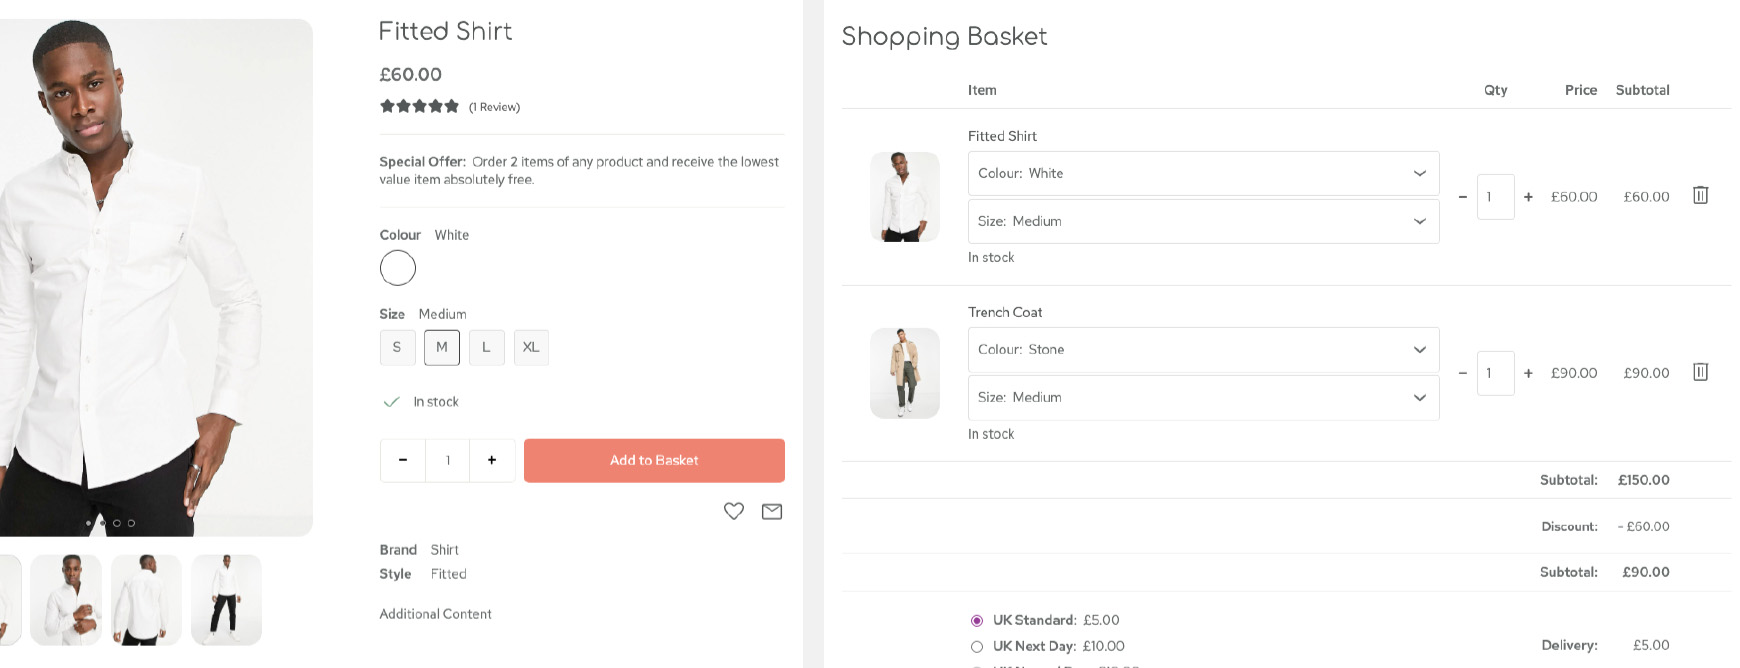1740x668 pixels.
Task: Decrease product page quantity with minus
Action: 403,460
